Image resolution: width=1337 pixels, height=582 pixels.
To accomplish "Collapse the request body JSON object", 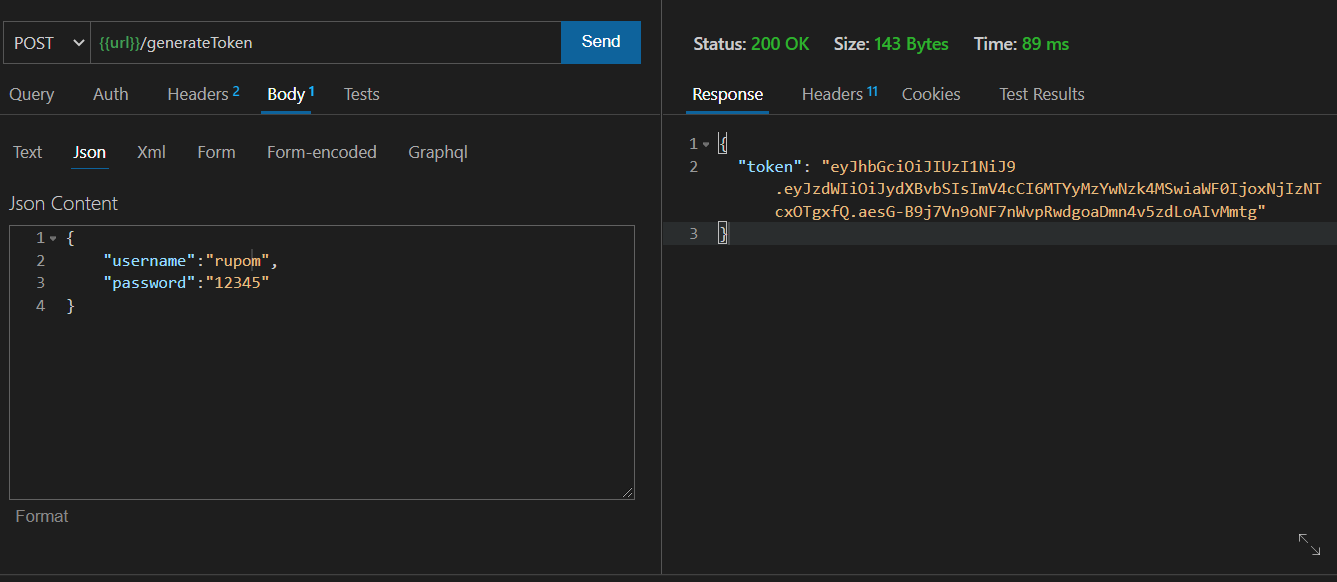I will (52, 237).
